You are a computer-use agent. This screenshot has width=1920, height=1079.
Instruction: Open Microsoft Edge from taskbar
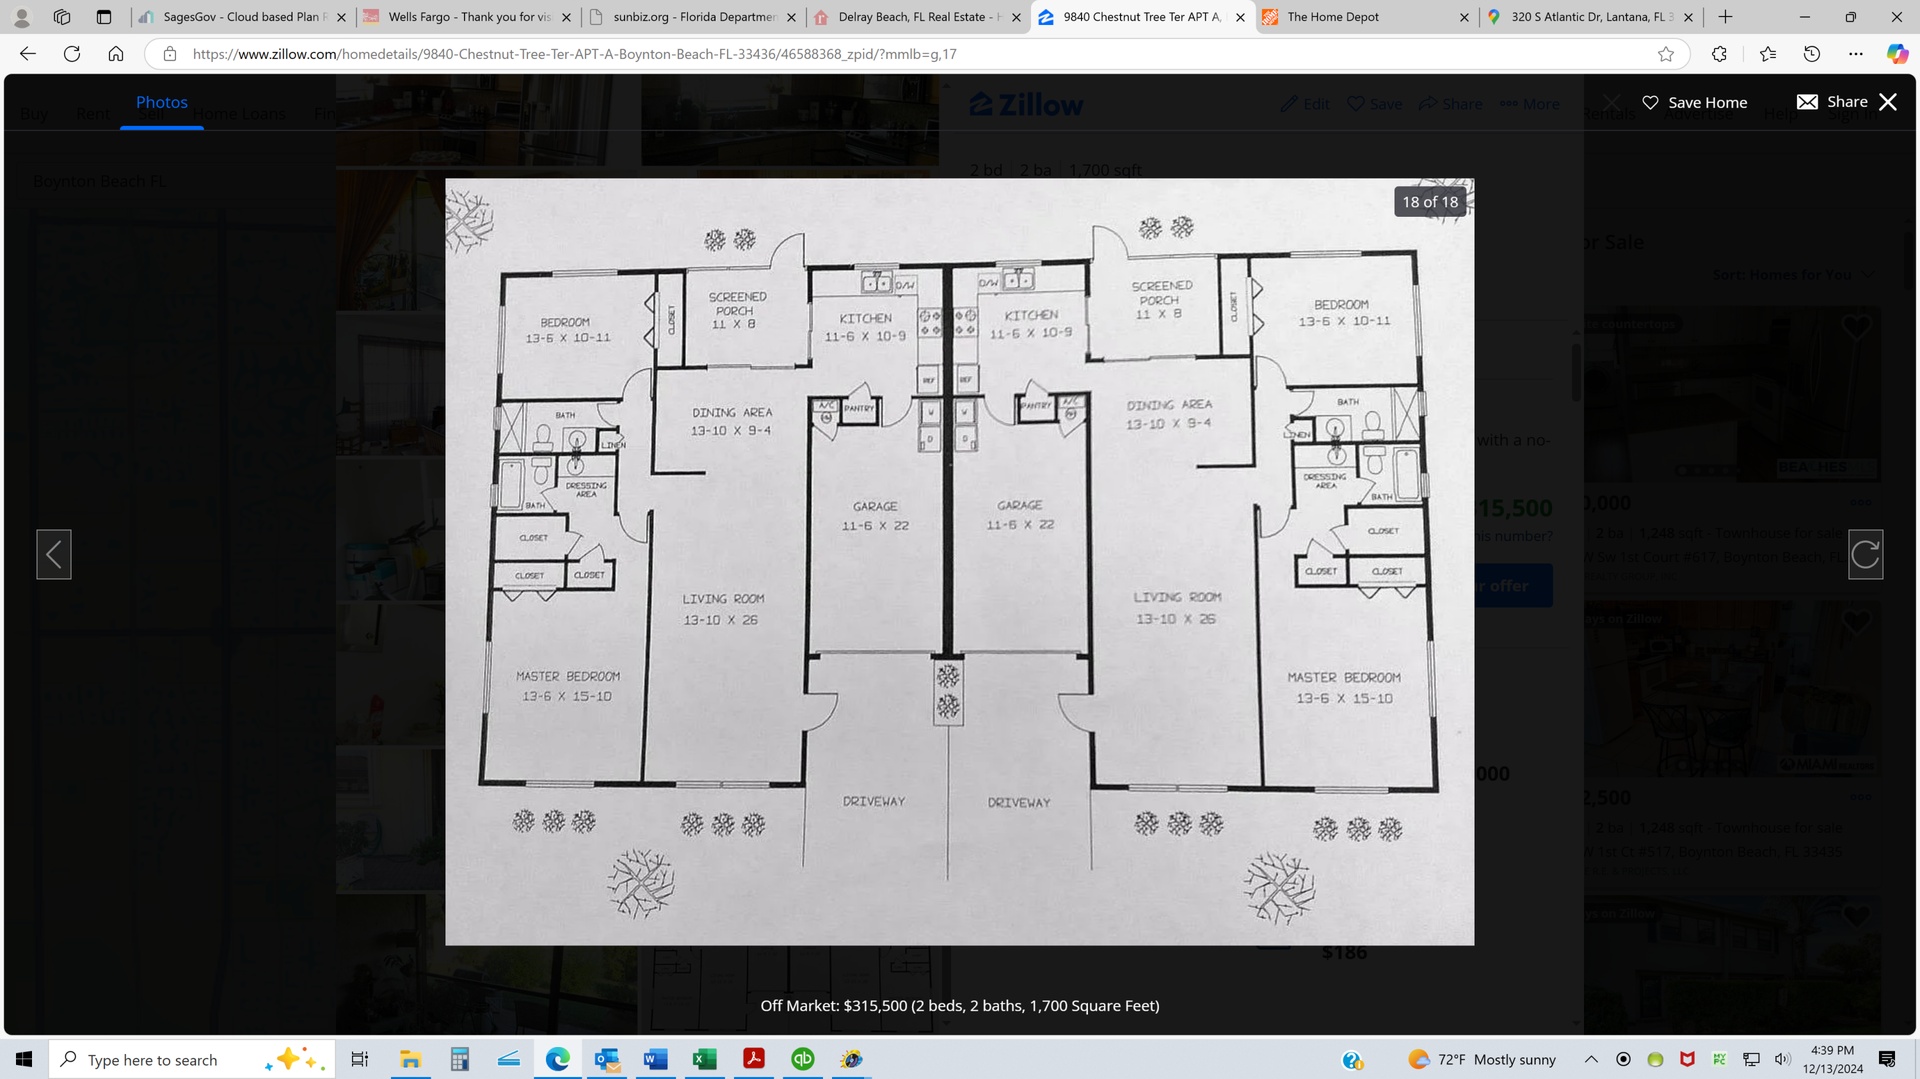pos(557,1059)
